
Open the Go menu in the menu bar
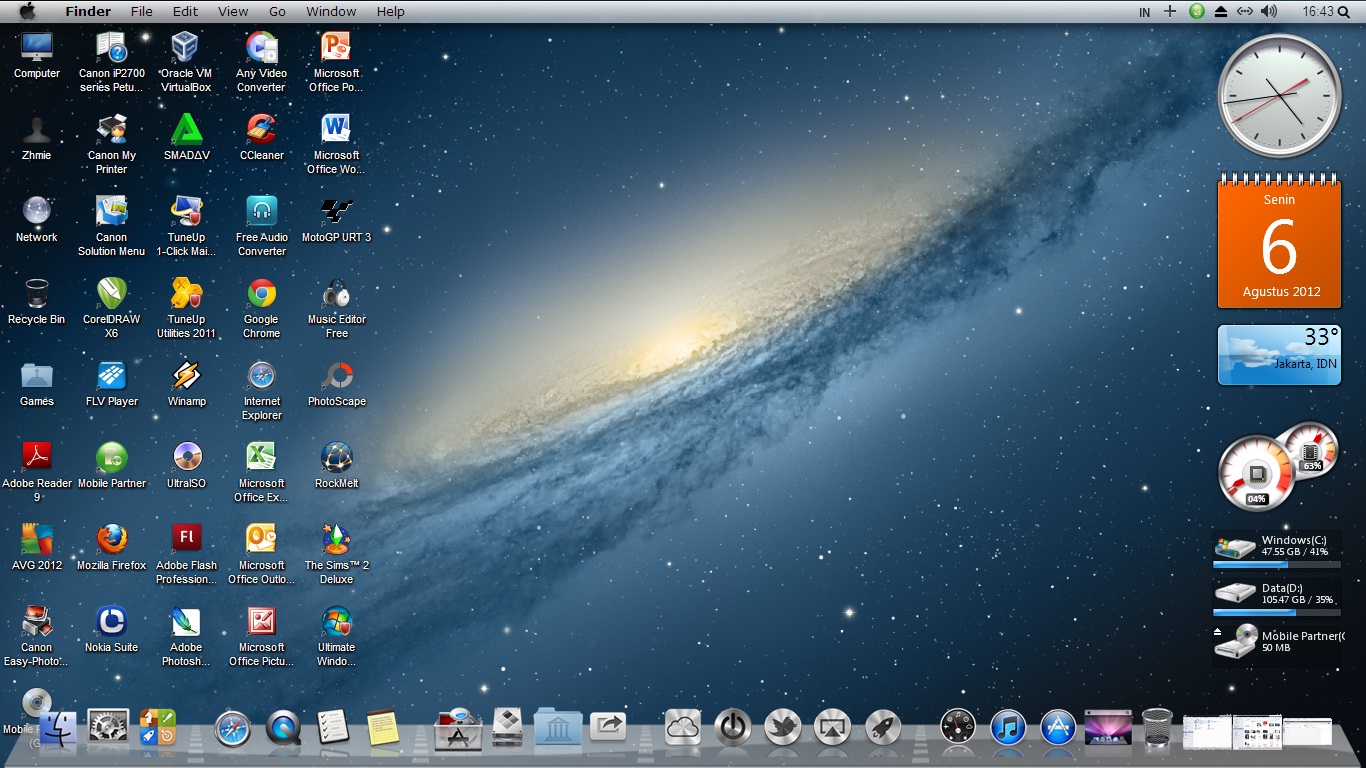tap(277, 11)
